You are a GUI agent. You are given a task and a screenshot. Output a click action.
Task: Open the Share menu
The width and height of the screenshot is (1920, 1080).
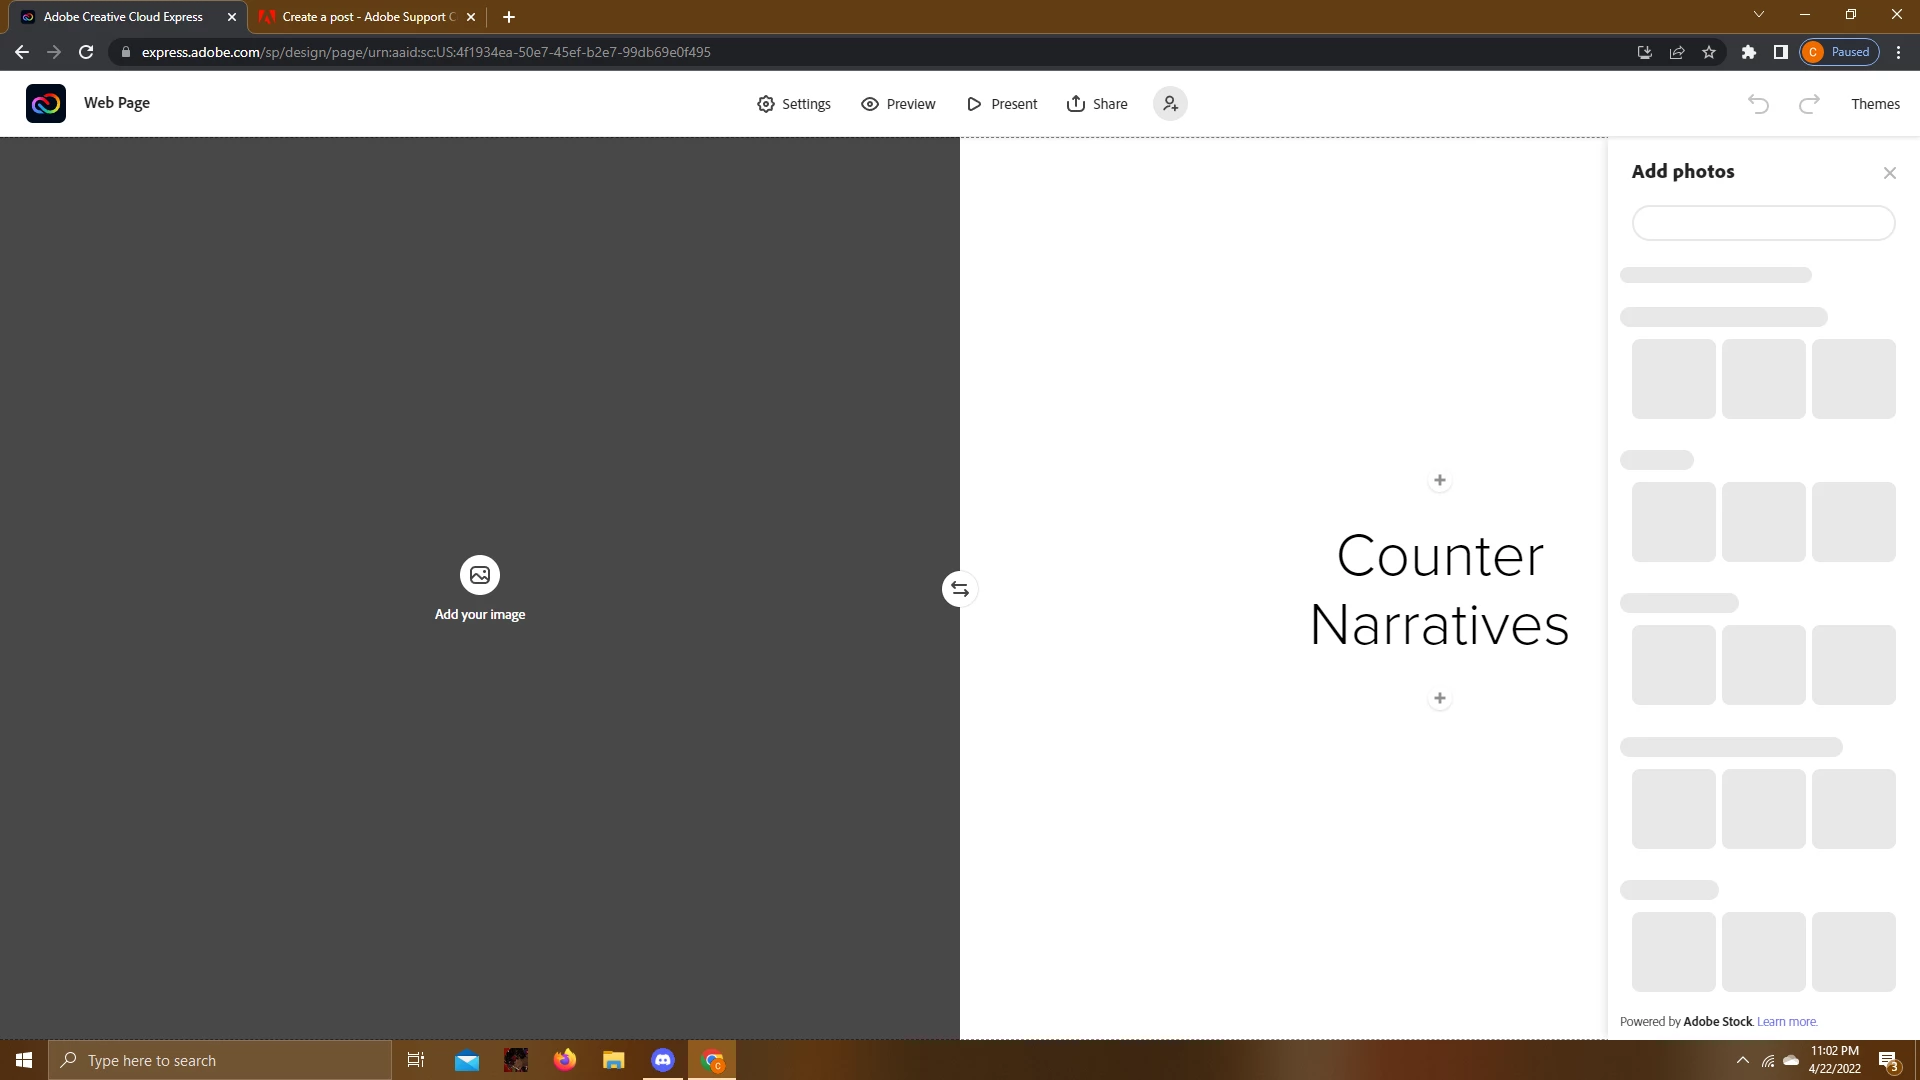(x=1097, y=104)
